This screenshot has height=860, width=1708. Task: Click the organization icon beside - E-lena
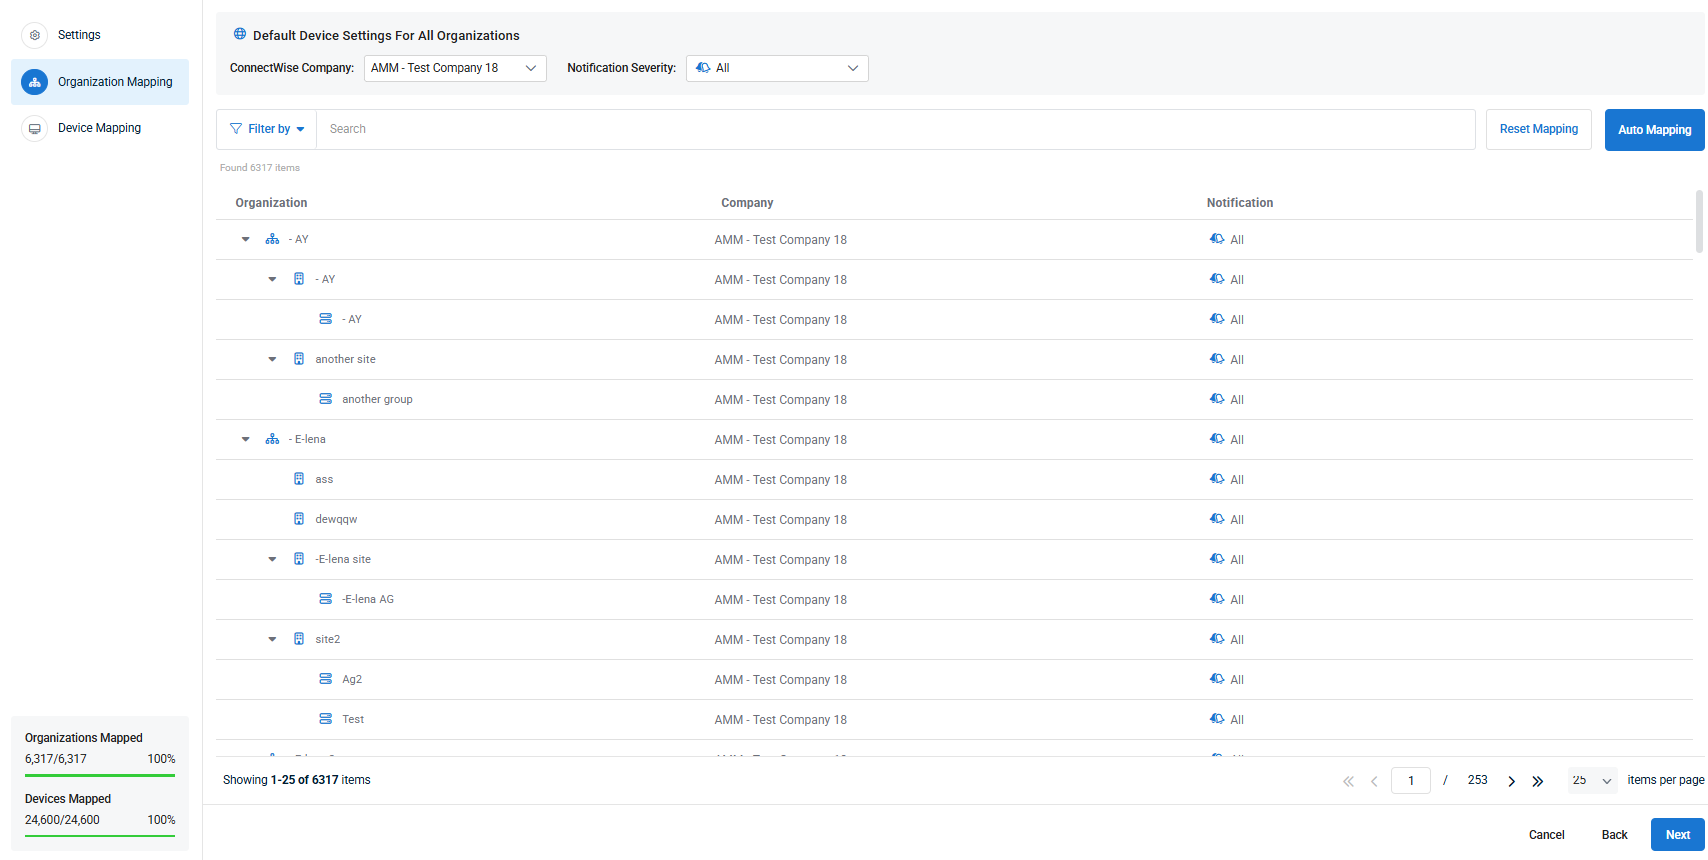point(272,439)
